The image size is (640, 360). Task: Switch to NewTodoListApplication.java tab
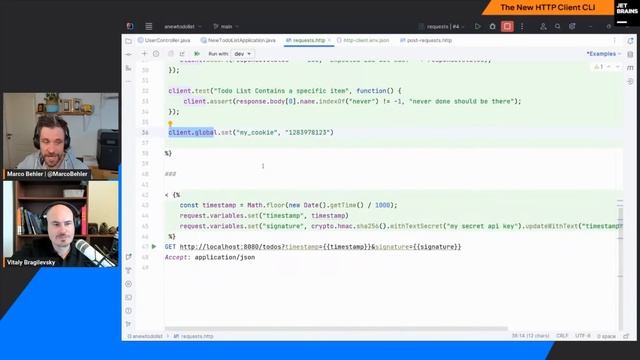click(x=238, y=40)
